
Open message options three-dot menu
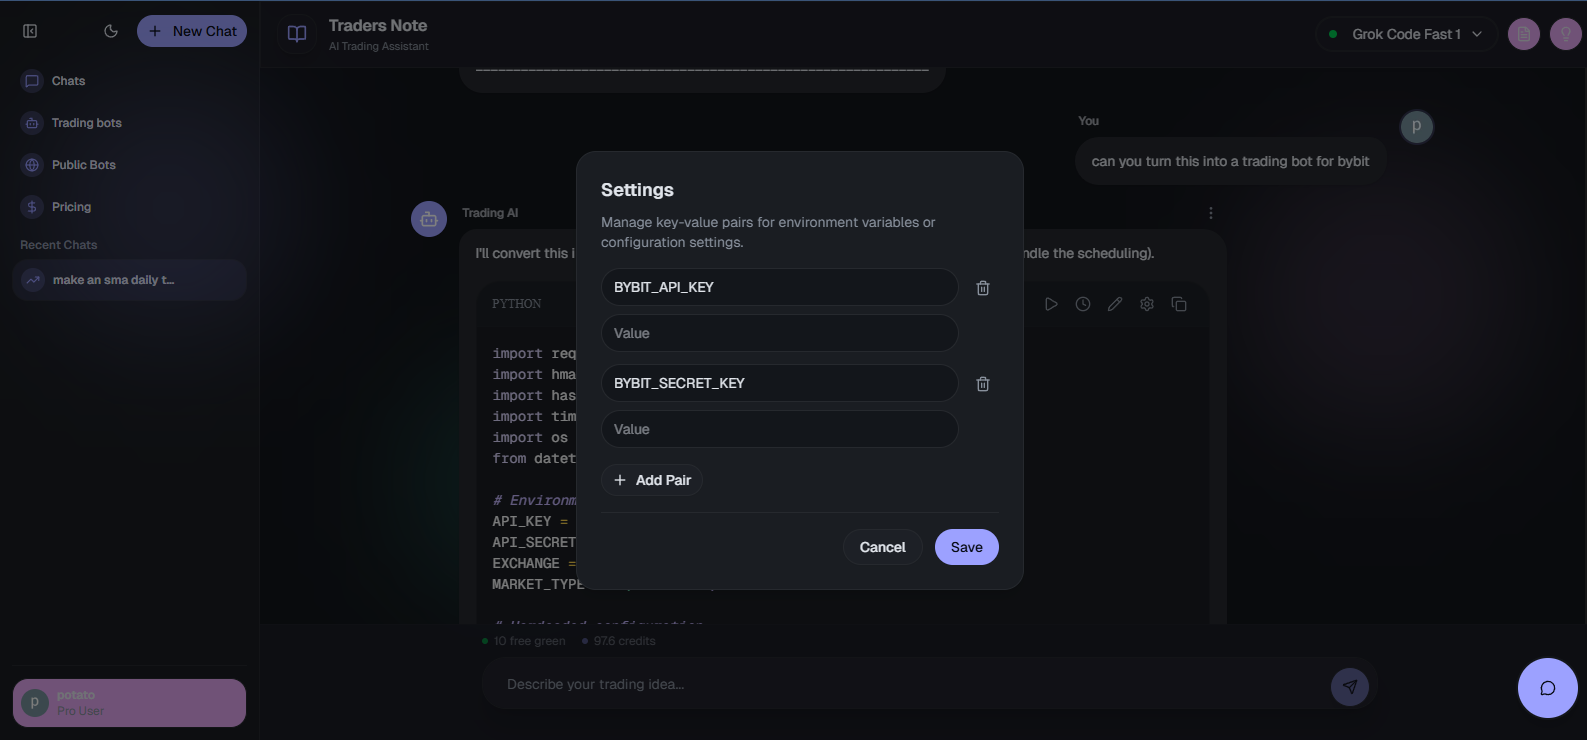click(1210, 213)
